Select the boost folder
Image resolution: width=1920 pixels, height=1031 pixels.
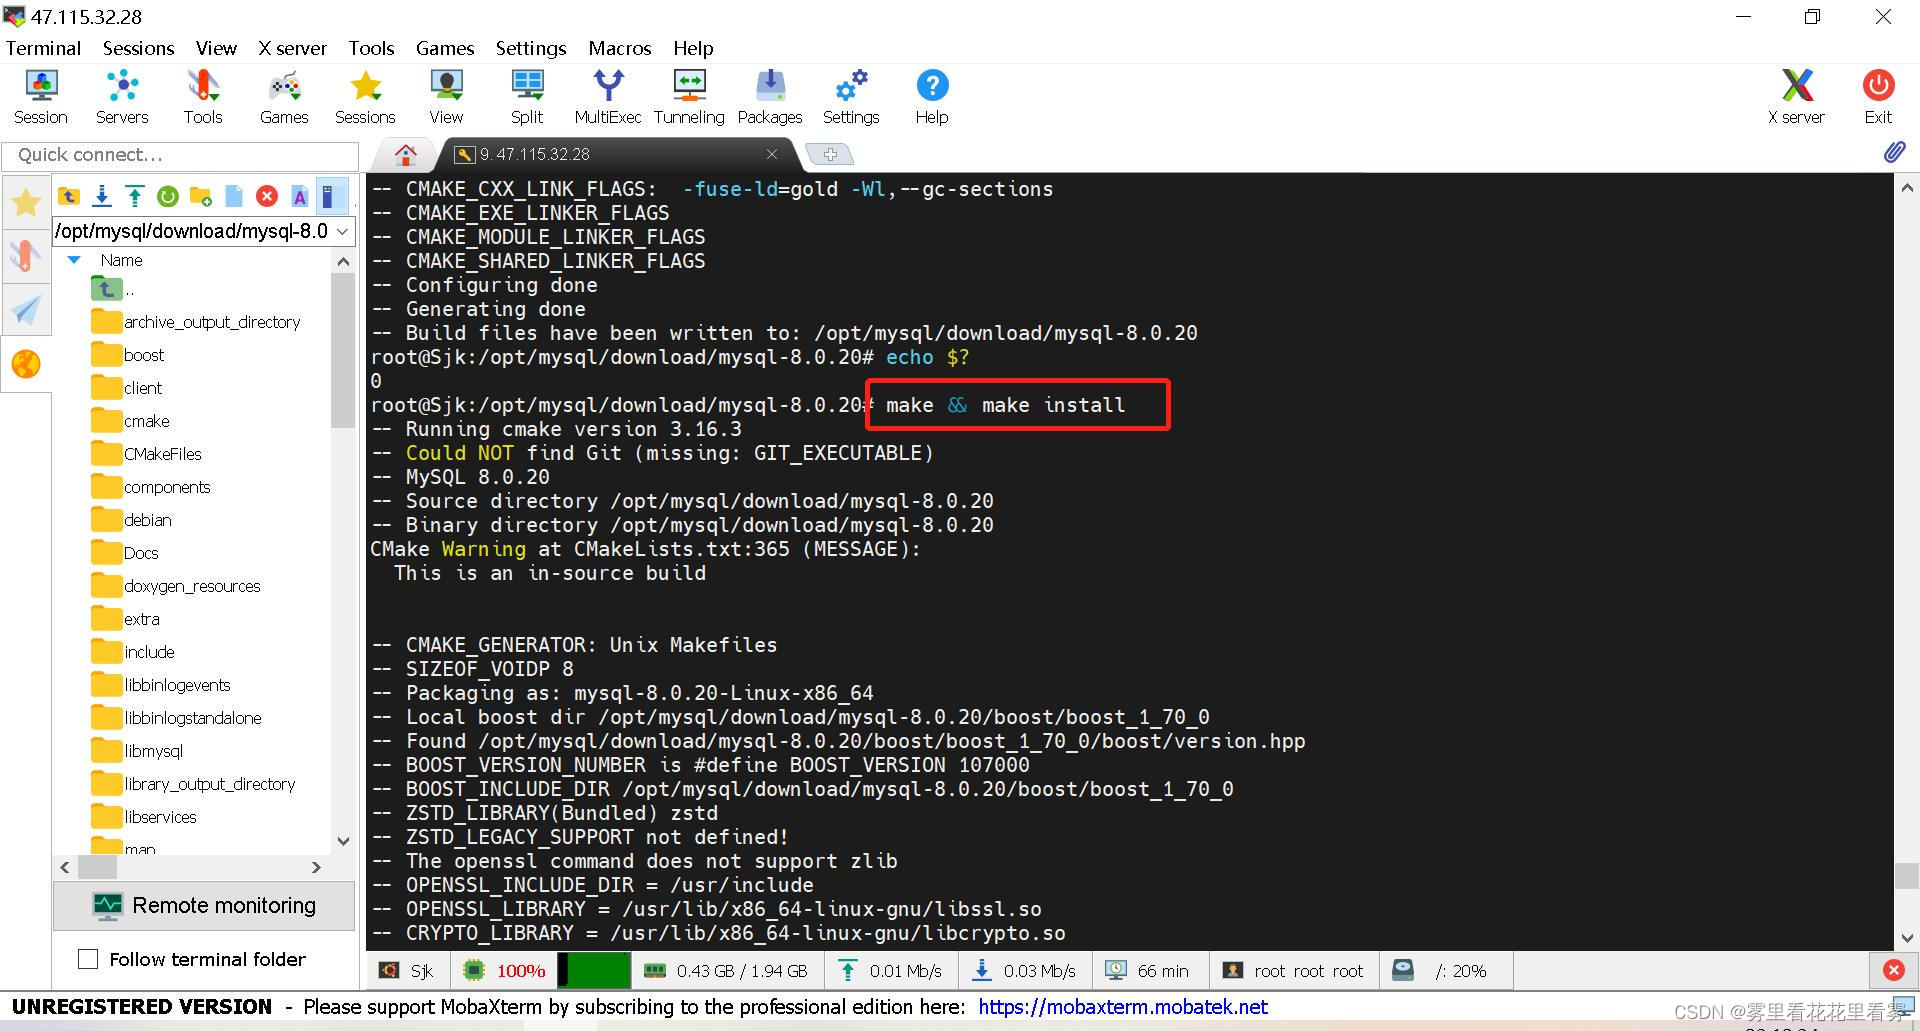[128, 355]
